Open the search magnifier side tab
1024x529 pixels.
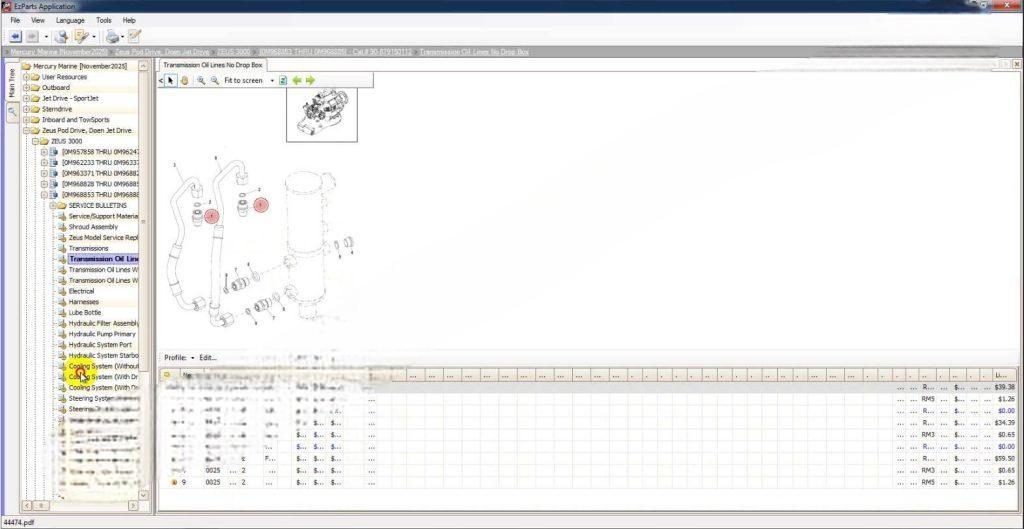click(x=12, y=113)
